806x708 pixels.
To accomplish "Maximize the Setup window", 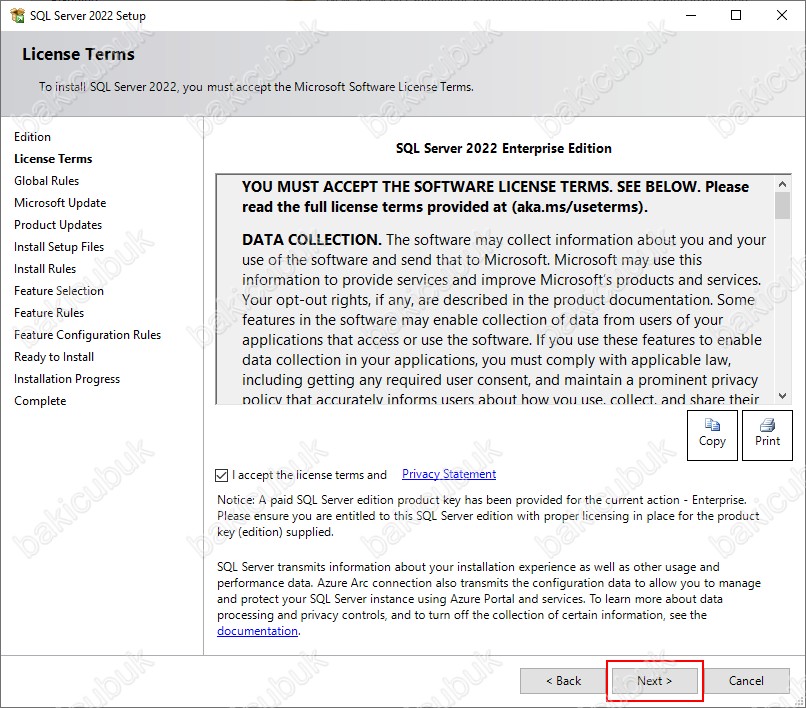I will [736, 15].
